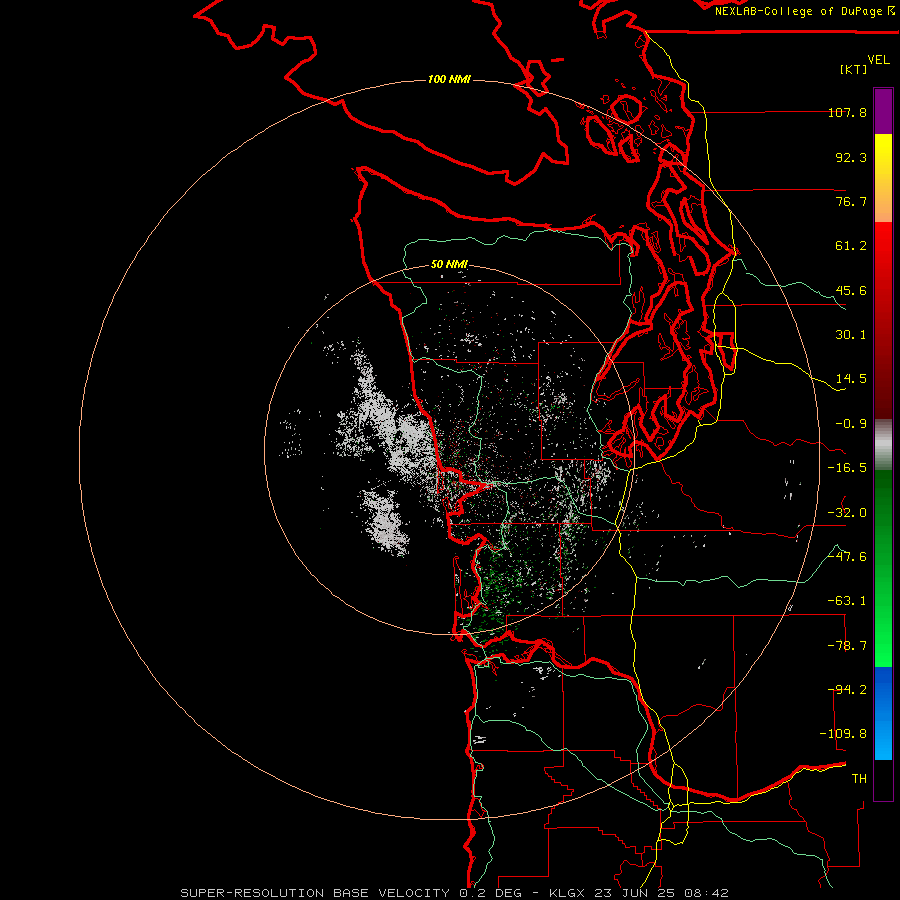
Task: Click the -47.6 legend value
Action: tap(847, 557)
